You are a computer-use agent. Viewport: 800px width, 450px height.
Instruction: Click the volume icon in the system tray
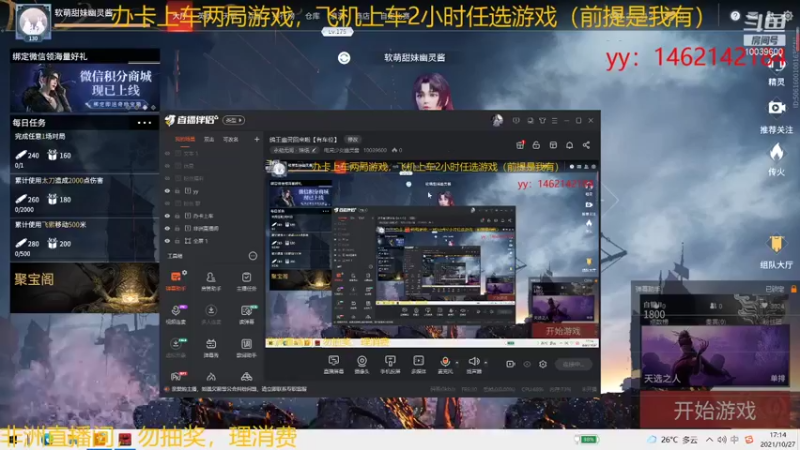[x=722, y=439]
